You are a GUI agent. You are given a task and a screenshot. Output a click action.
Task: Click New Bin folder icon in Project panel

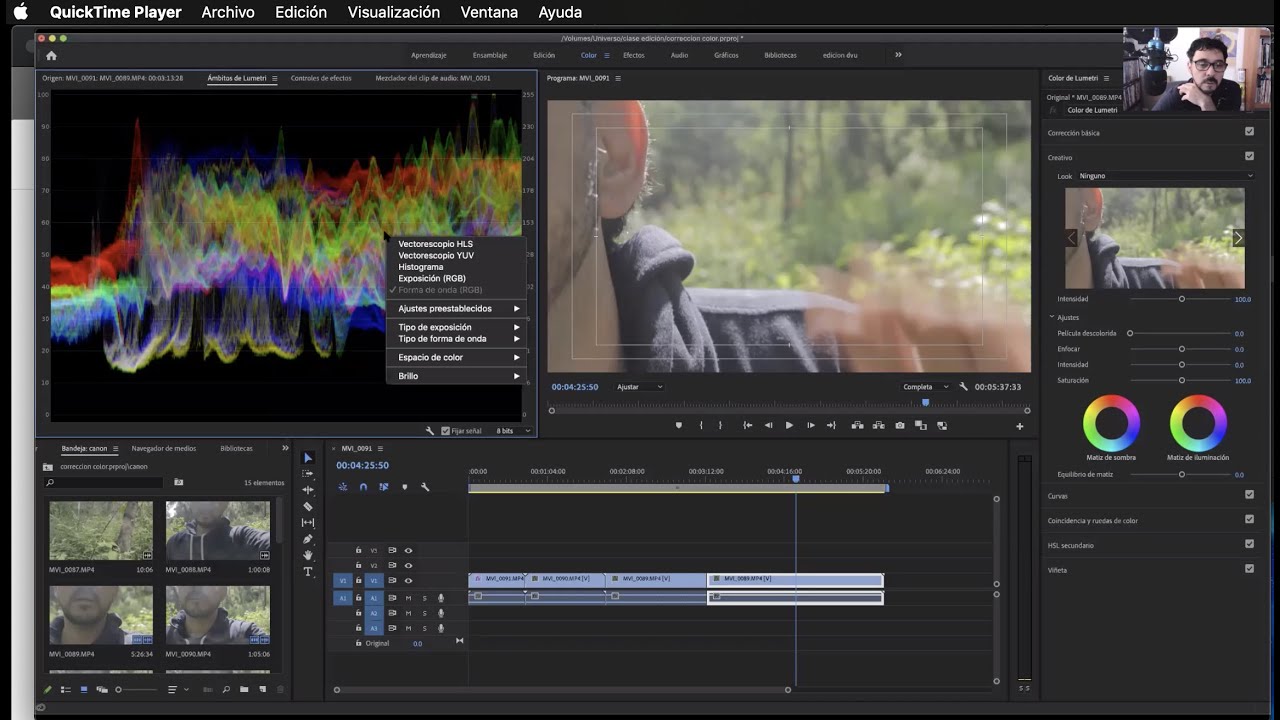(244, 689)
